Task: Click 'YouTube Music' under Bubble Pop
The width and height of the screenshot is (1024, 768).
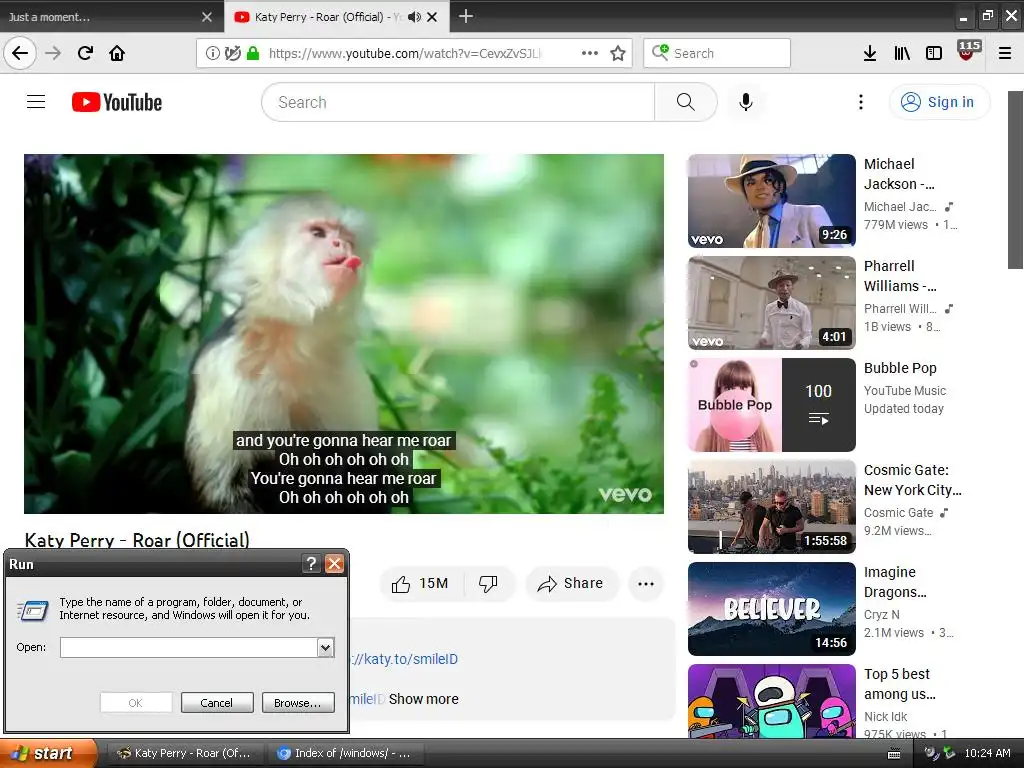Action: [x=904, y=391]
